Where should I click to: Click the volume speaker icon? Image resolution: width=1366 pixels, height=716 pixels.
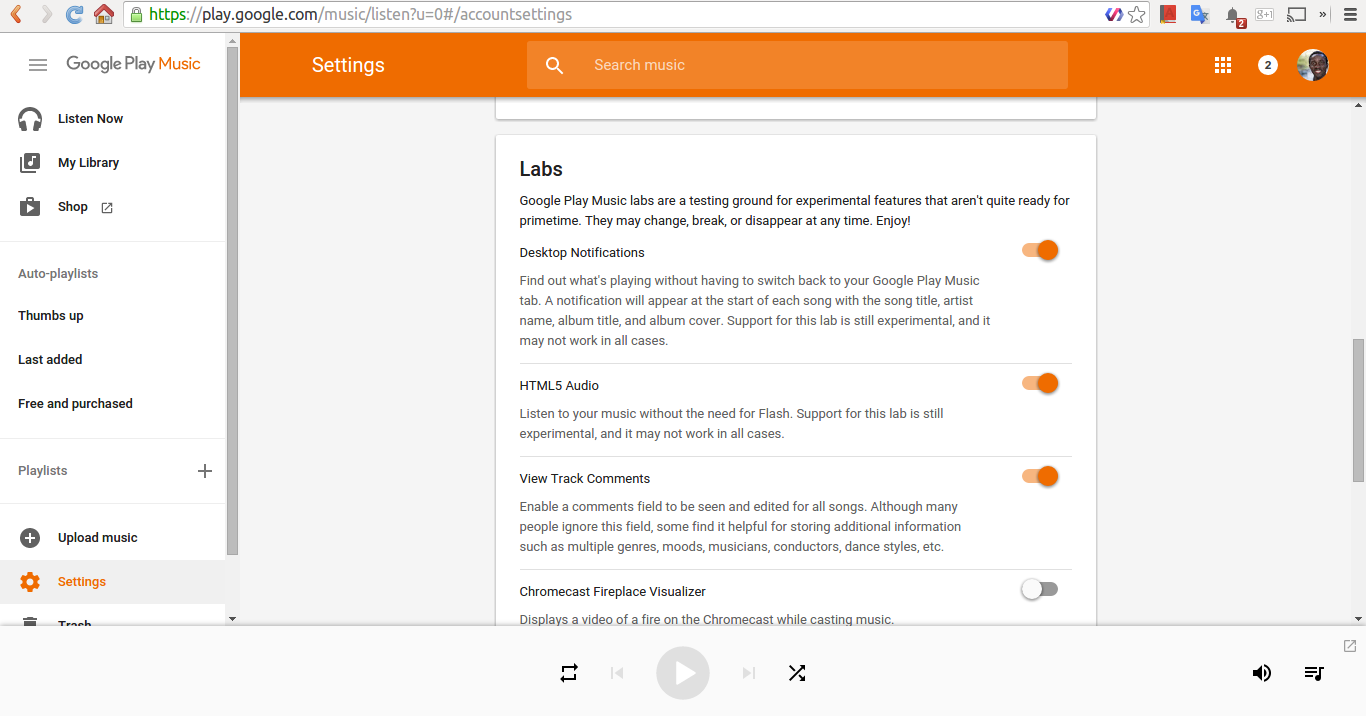click(1262, 673)
